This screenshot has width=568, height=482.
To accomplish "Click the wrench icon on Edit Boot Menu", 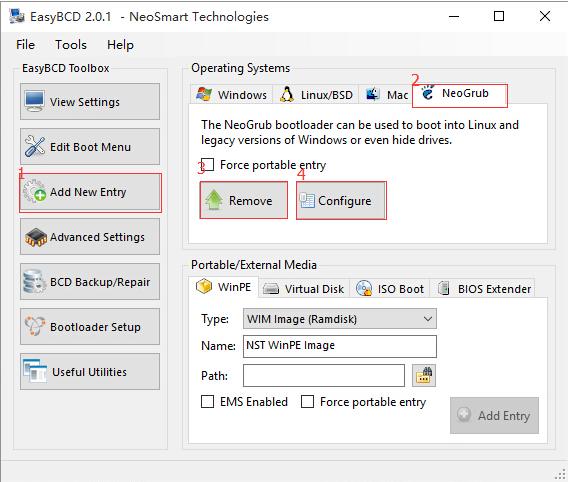I will [x=35, y=146].
